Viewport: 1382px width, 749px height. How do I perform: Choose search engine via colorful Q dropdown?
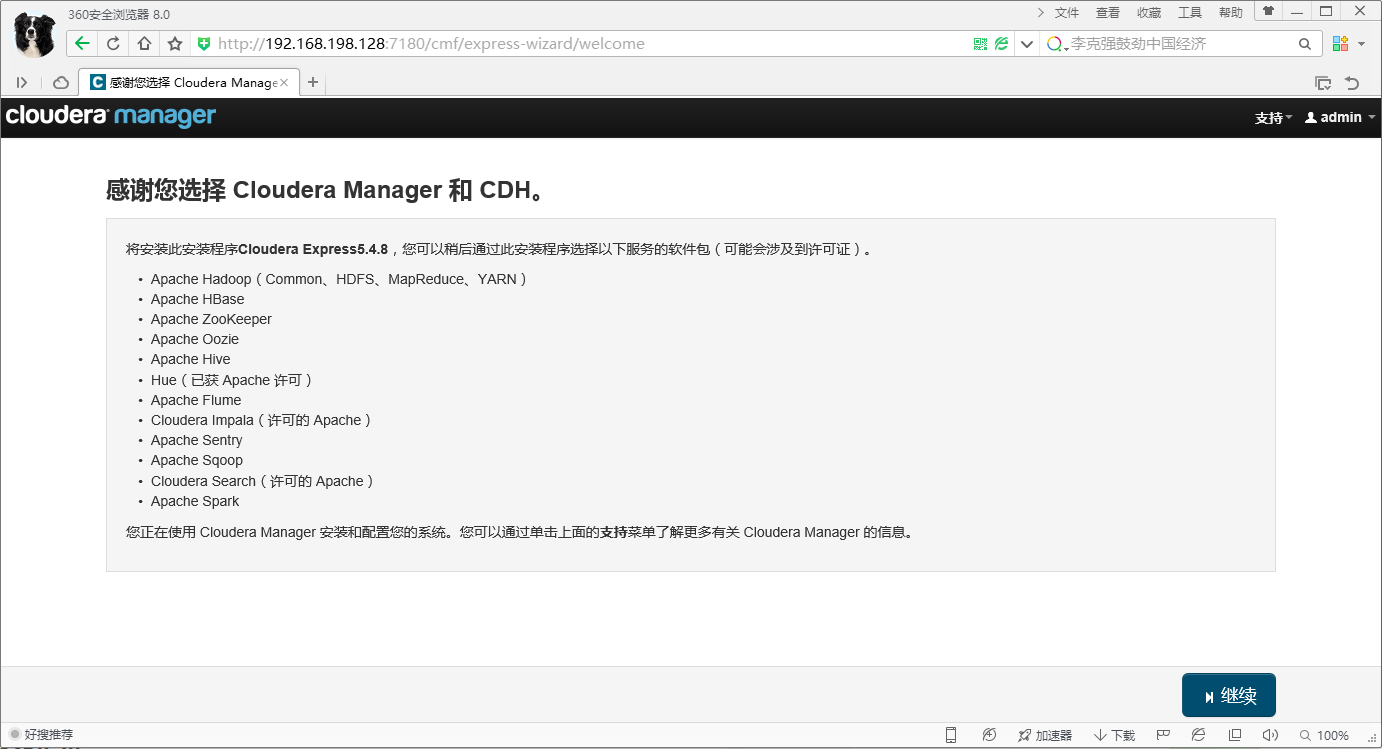[x=1058, y=44]
